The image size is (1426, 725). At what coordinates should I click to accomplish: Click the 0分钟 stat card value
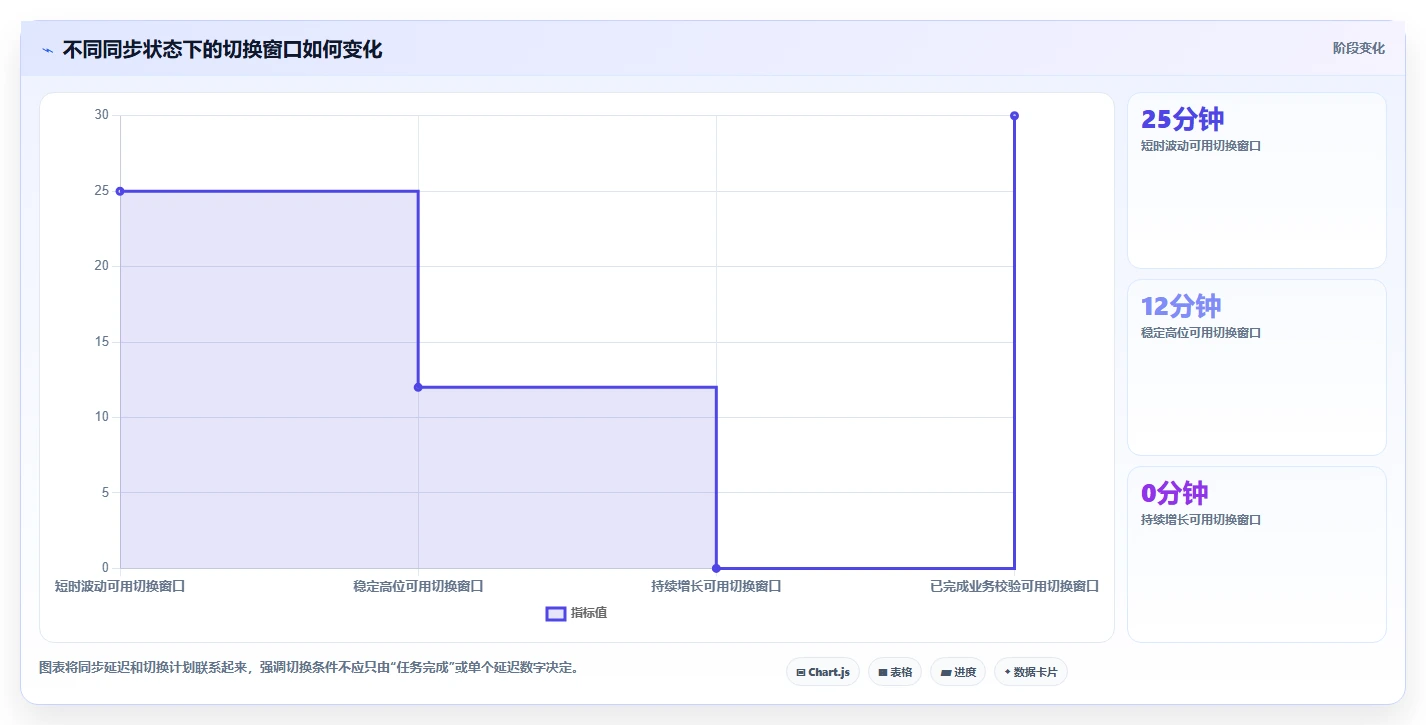[x=1175, y=493]
